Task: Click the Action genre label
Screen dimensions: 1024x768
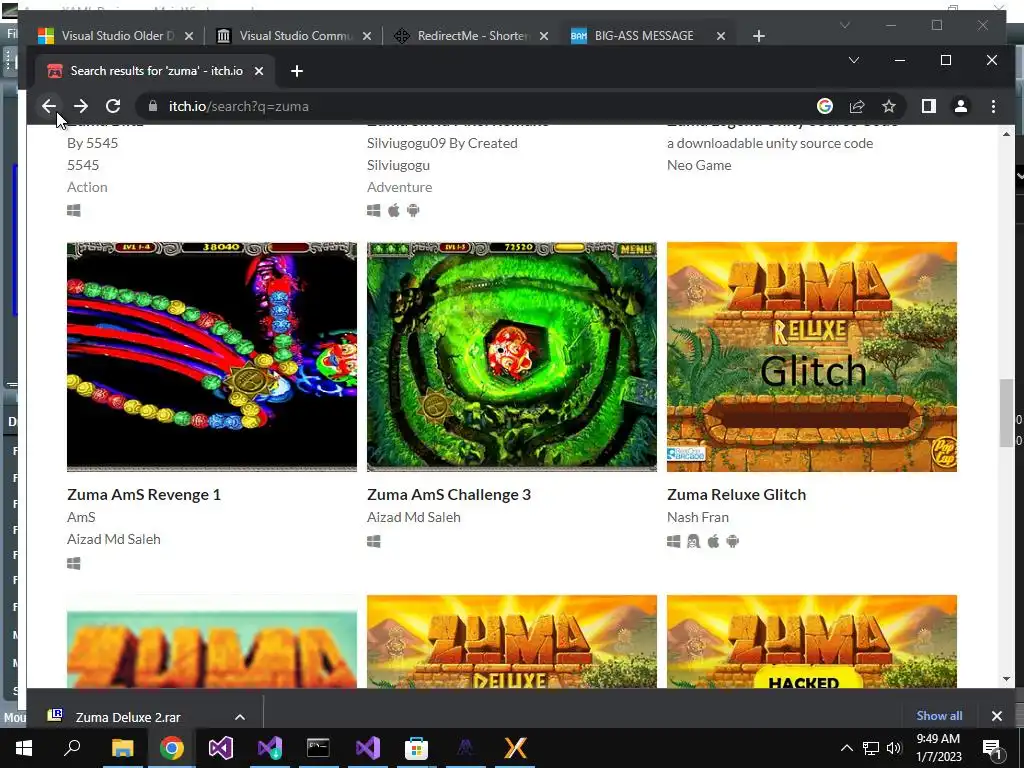Action: (87, 187)
